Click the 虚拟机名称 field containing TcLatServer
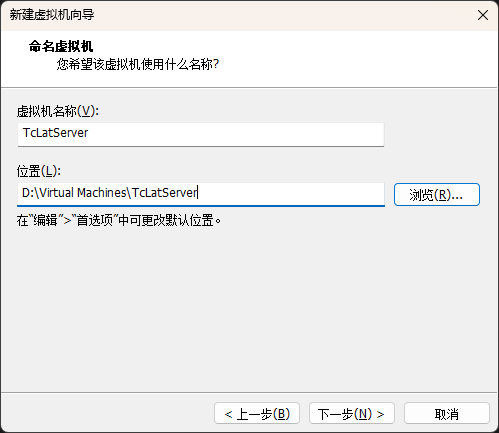The width and height of the screenshot is (499, 433). [201, 134]
